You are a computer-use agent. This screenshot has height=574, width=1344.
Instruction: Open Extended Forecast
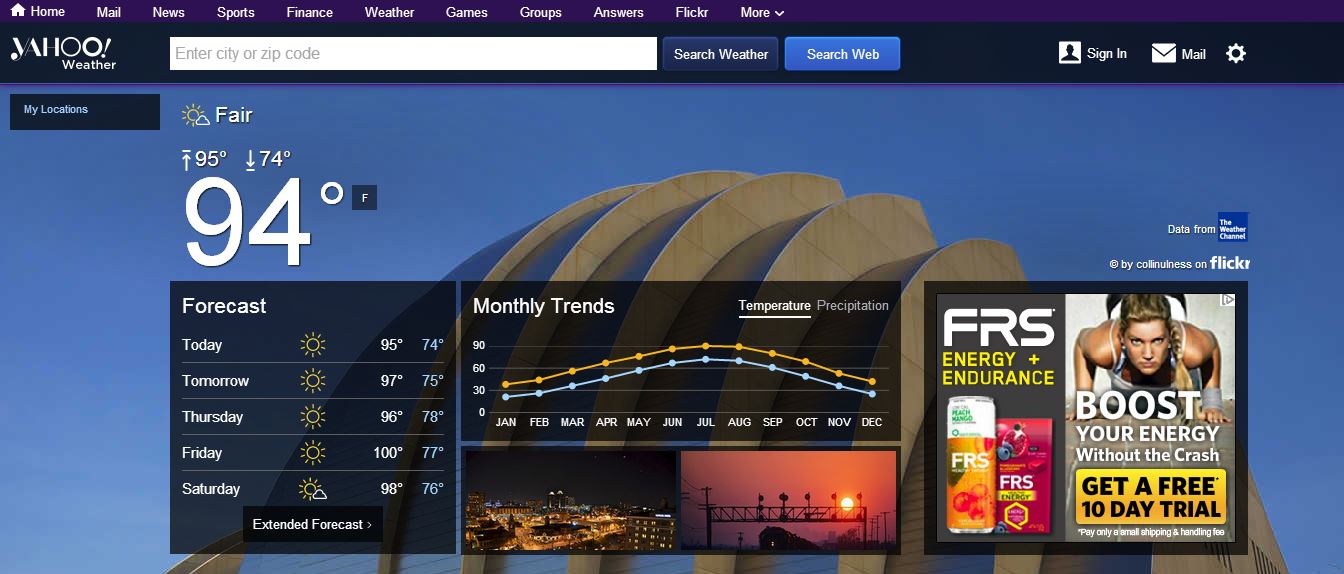(x=312, y=524)
